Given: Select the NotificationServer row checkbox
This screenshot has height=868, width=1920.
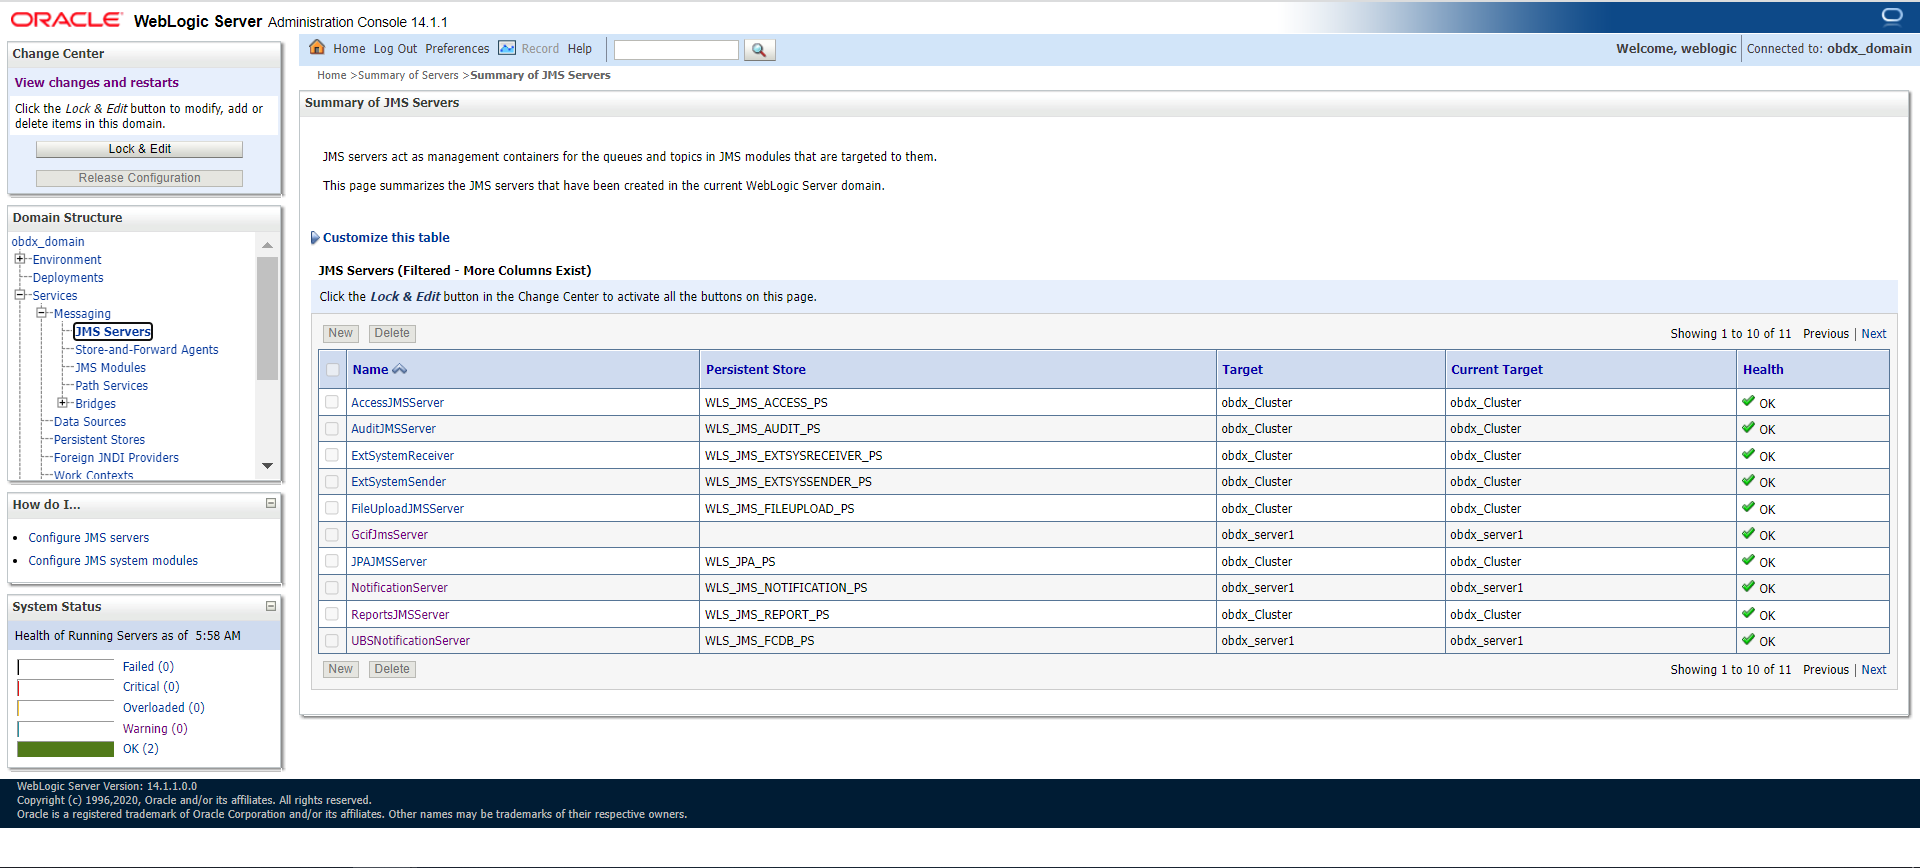Looking at the screenshot, I should pyautogui.click(x=332, y=587).
